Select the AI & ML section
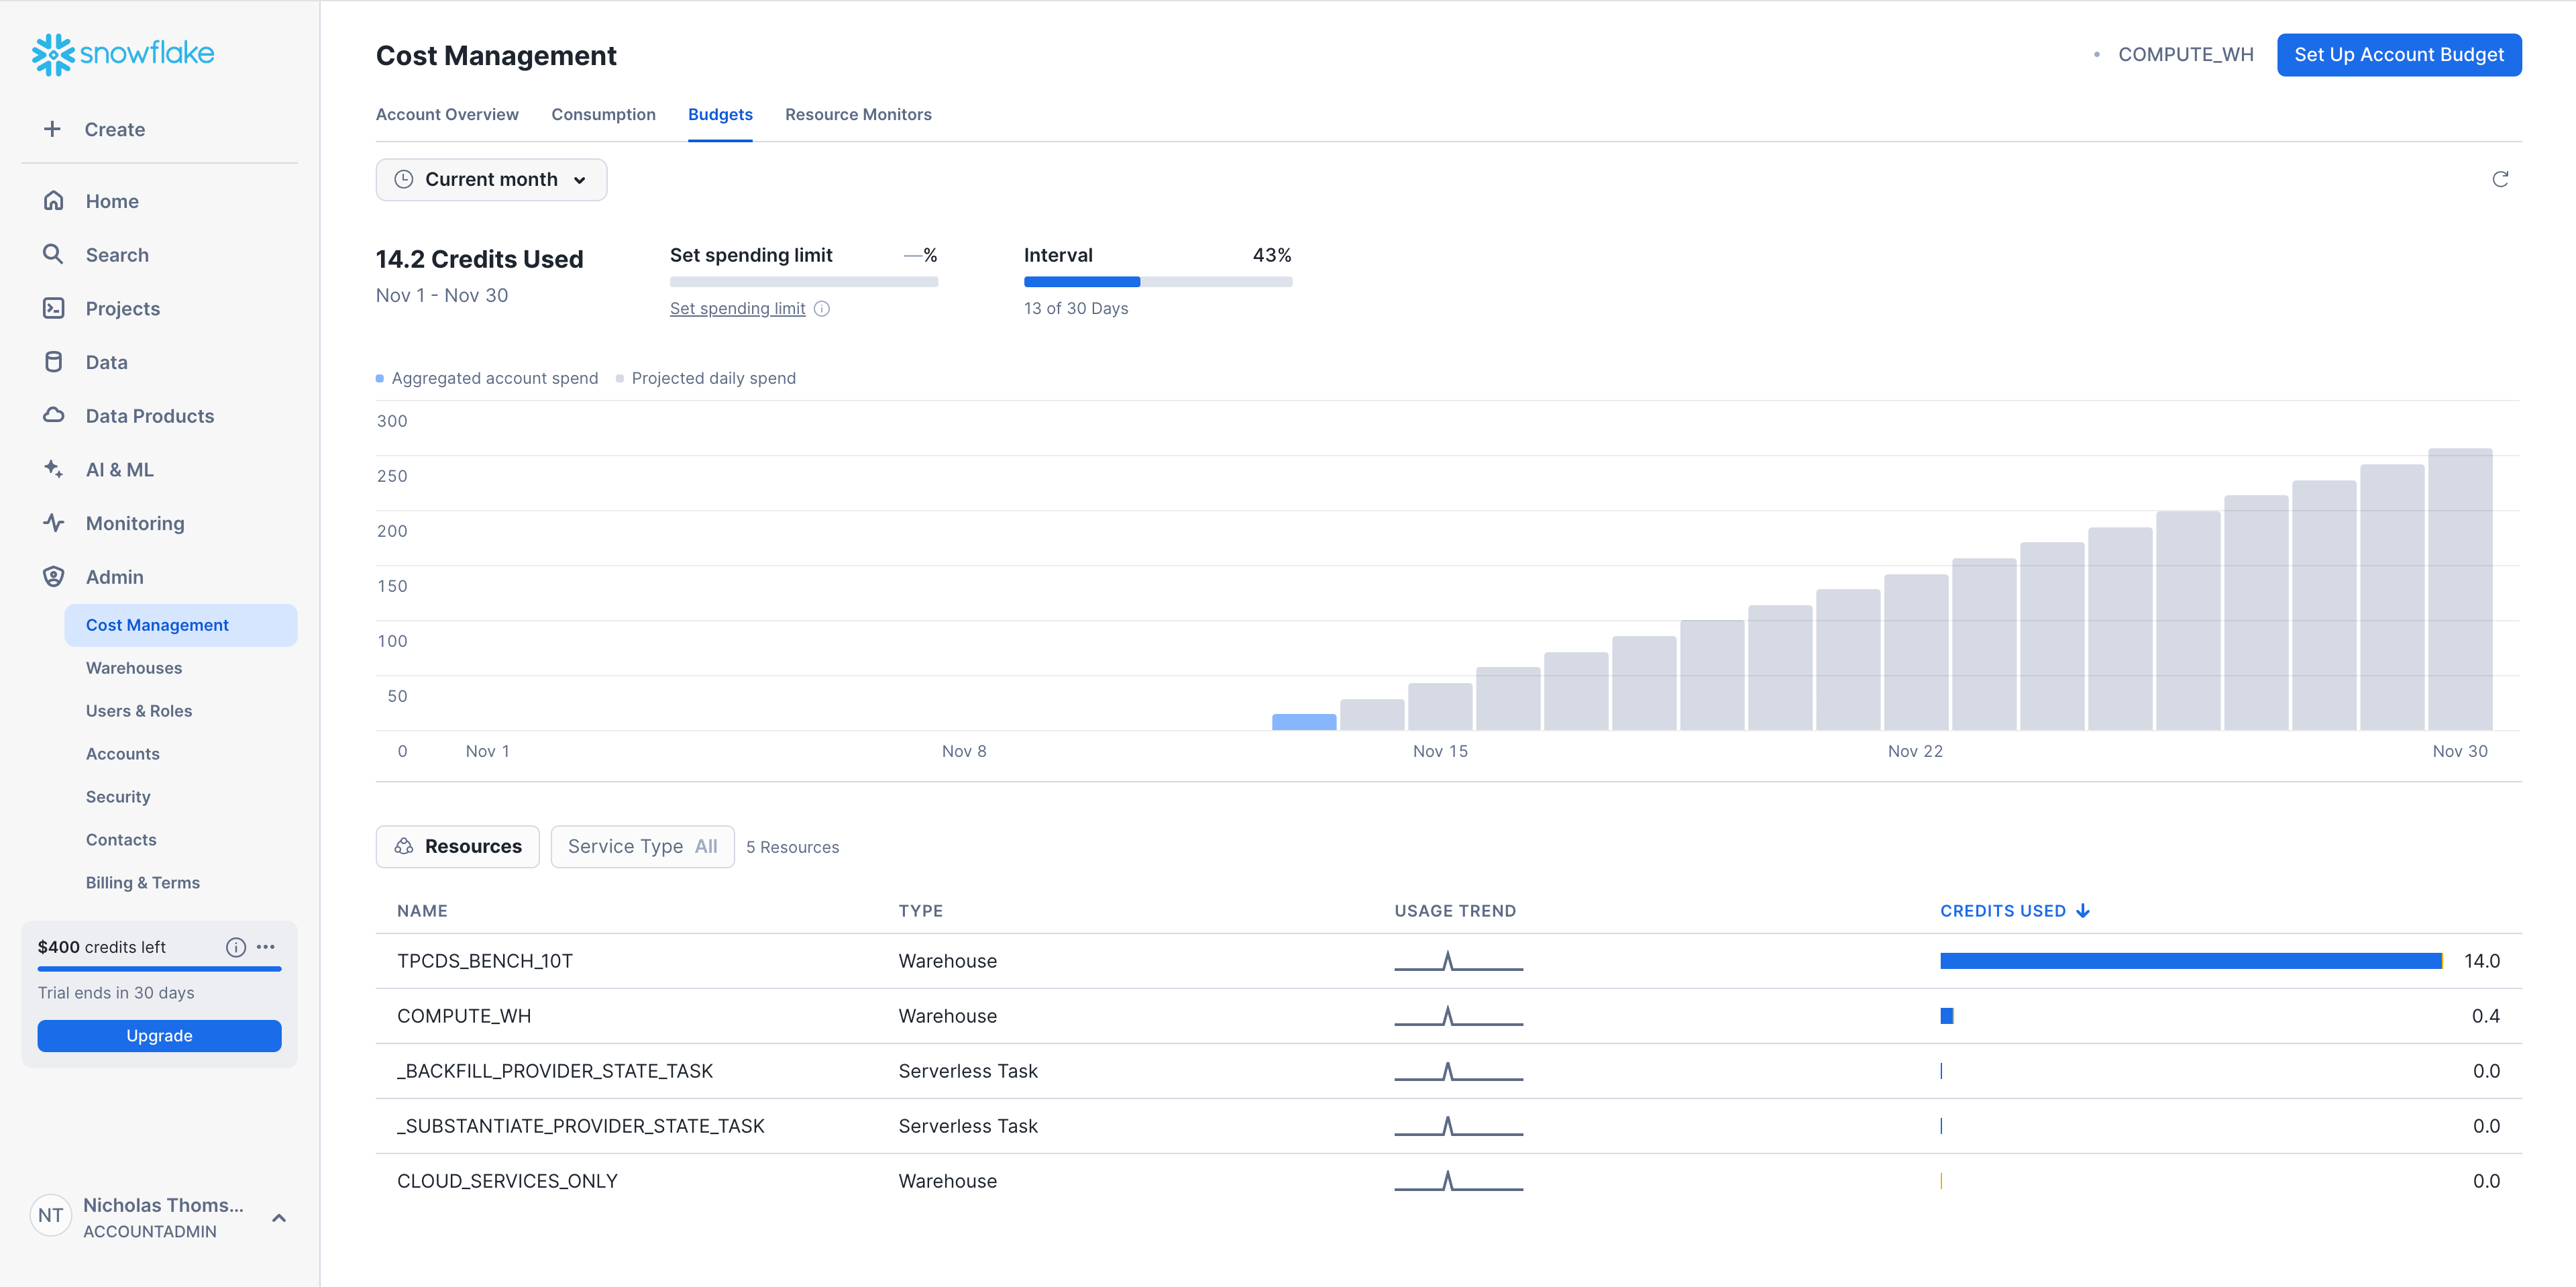 pos(119,469)
